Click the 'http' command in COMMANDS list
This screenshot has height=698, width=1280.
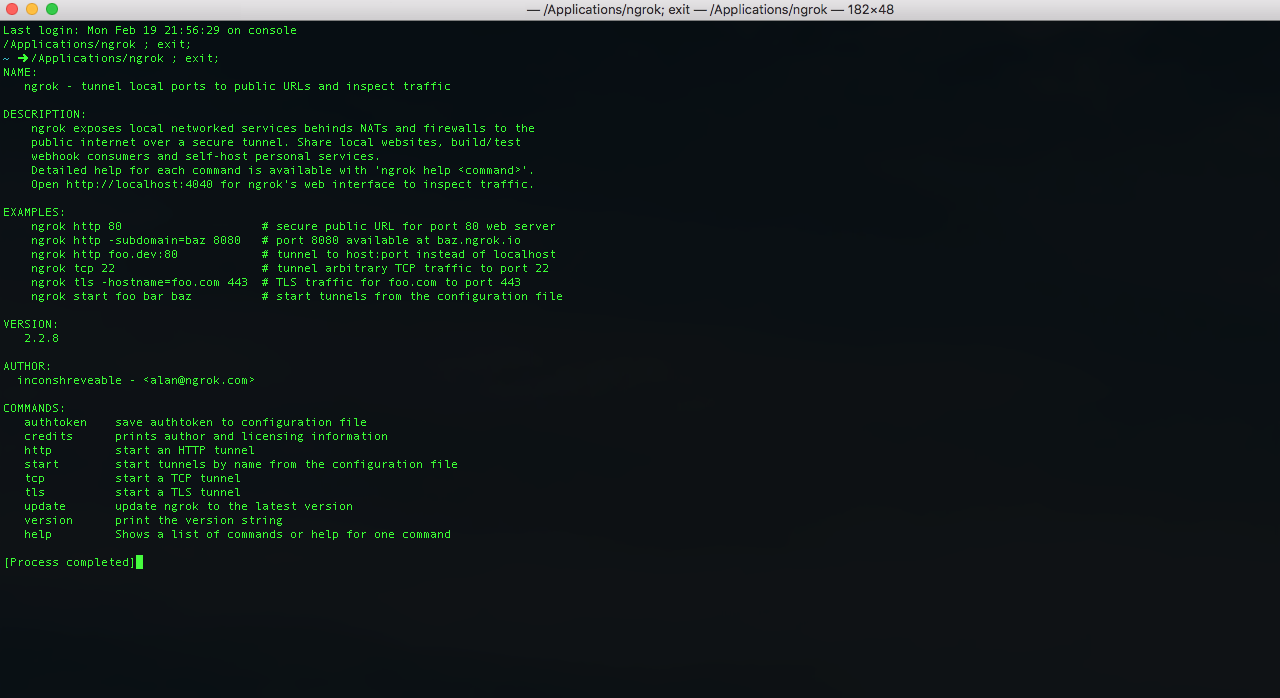point(38,450)
